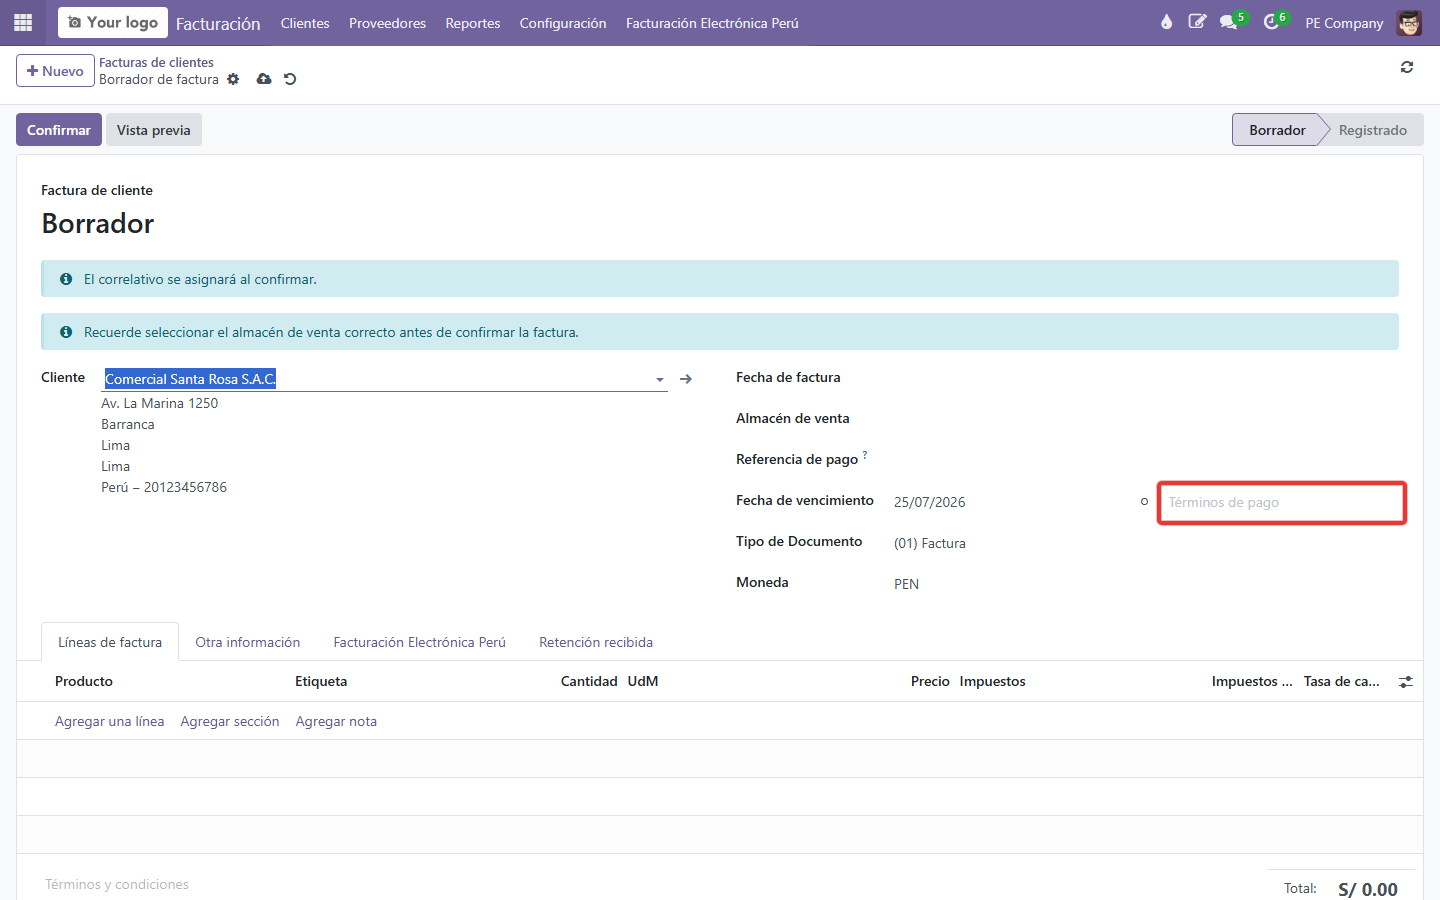Open activities clock icon in top bar
1440x900 pixels.
pyautogui.click(x=1271, y=22)
